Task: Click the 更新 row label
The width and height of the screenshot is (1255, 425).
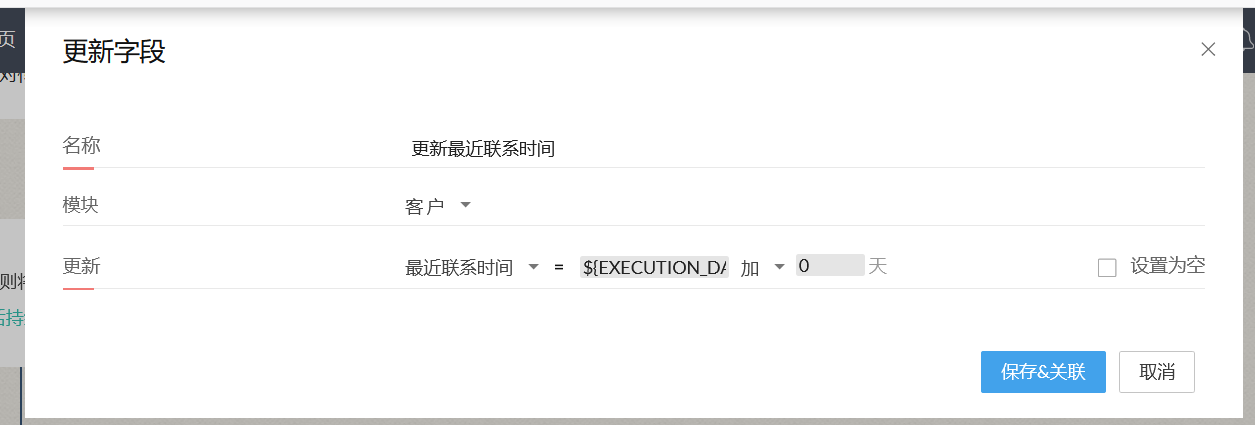Action: 81,266
